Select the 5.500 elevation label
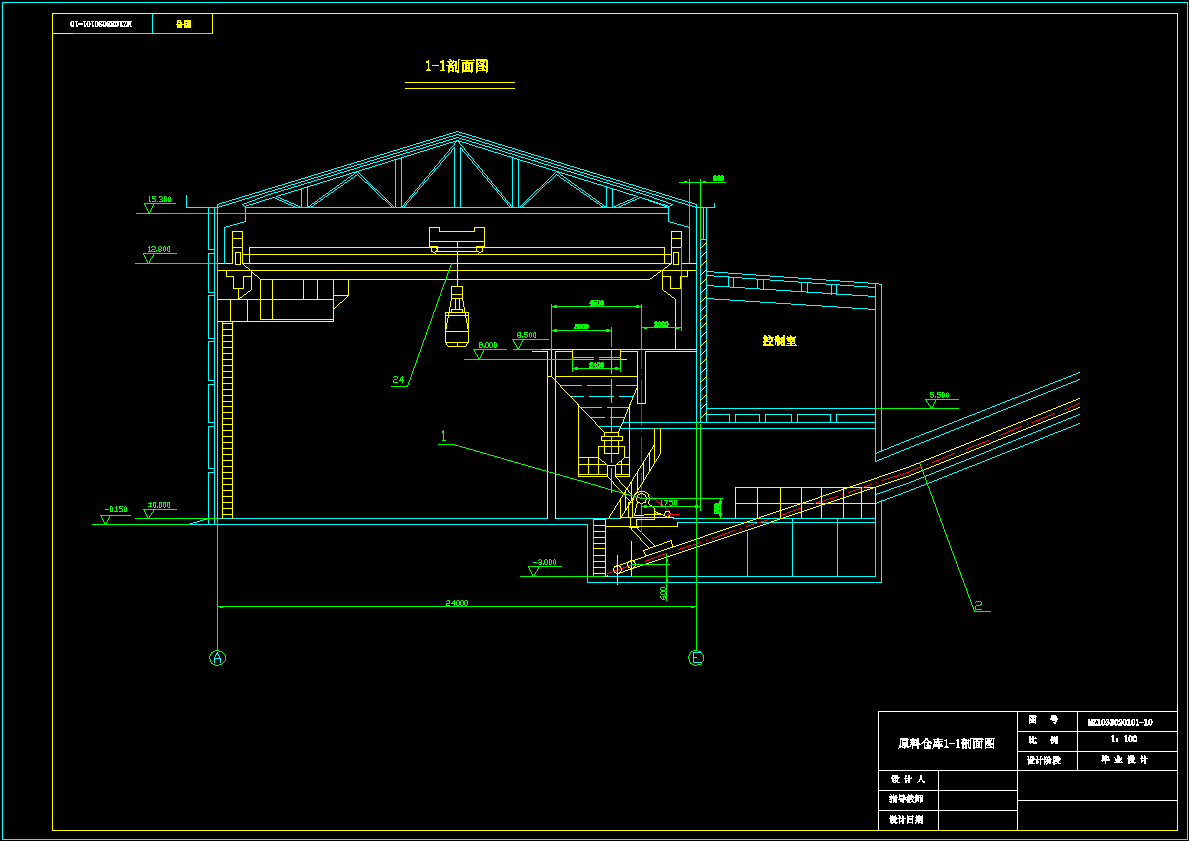The width and height of the screenshot is (1189, 841). point(939,395)
